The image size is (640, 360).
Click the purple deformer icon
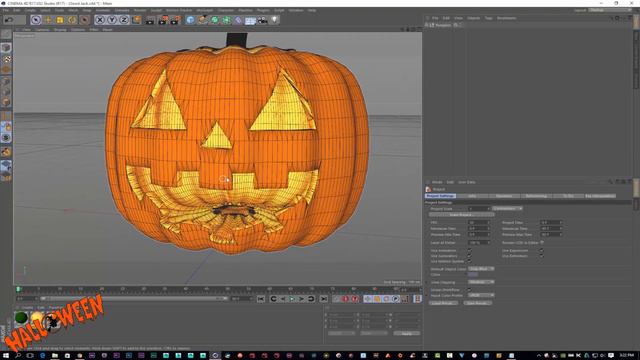point(238,20)
